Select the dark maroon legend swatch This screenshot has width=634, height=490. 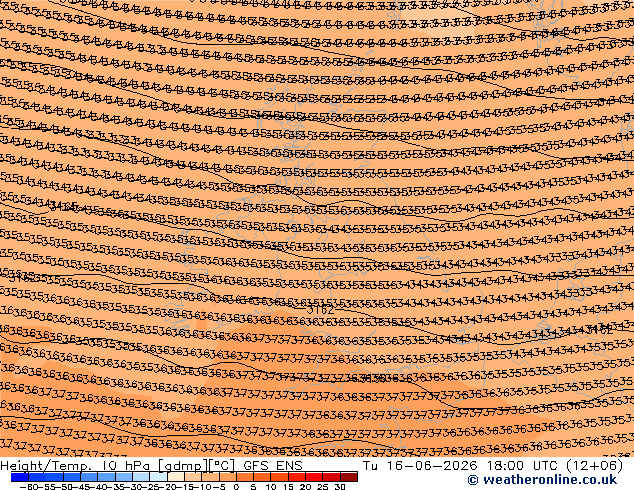(349, 477)
